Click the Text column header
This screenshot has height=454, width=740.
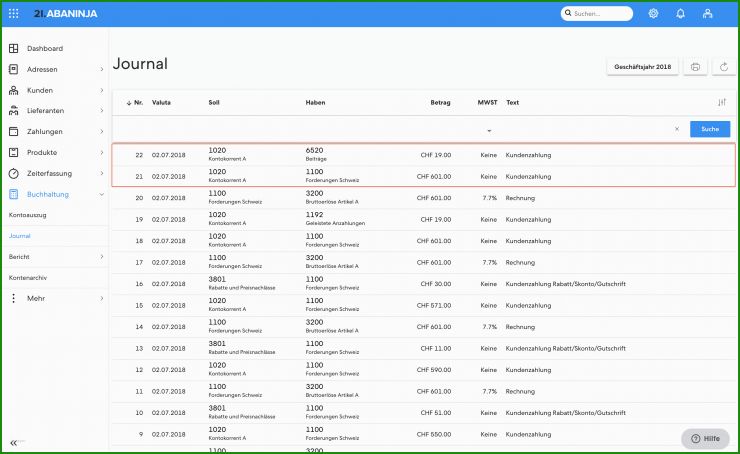(513, 102)
